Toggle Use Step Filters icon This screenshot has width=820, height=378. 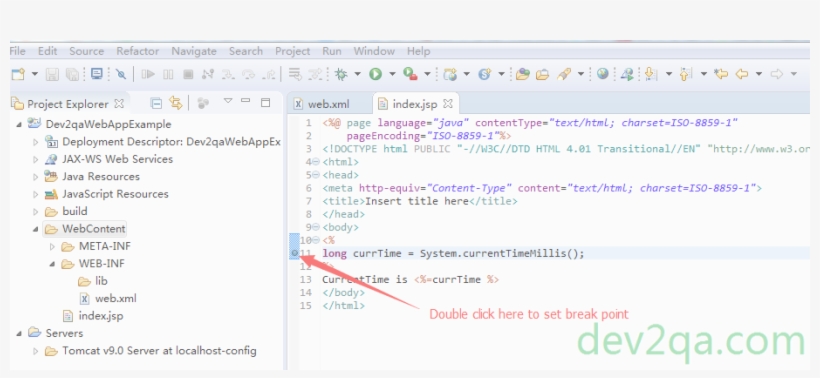point(315,74)
